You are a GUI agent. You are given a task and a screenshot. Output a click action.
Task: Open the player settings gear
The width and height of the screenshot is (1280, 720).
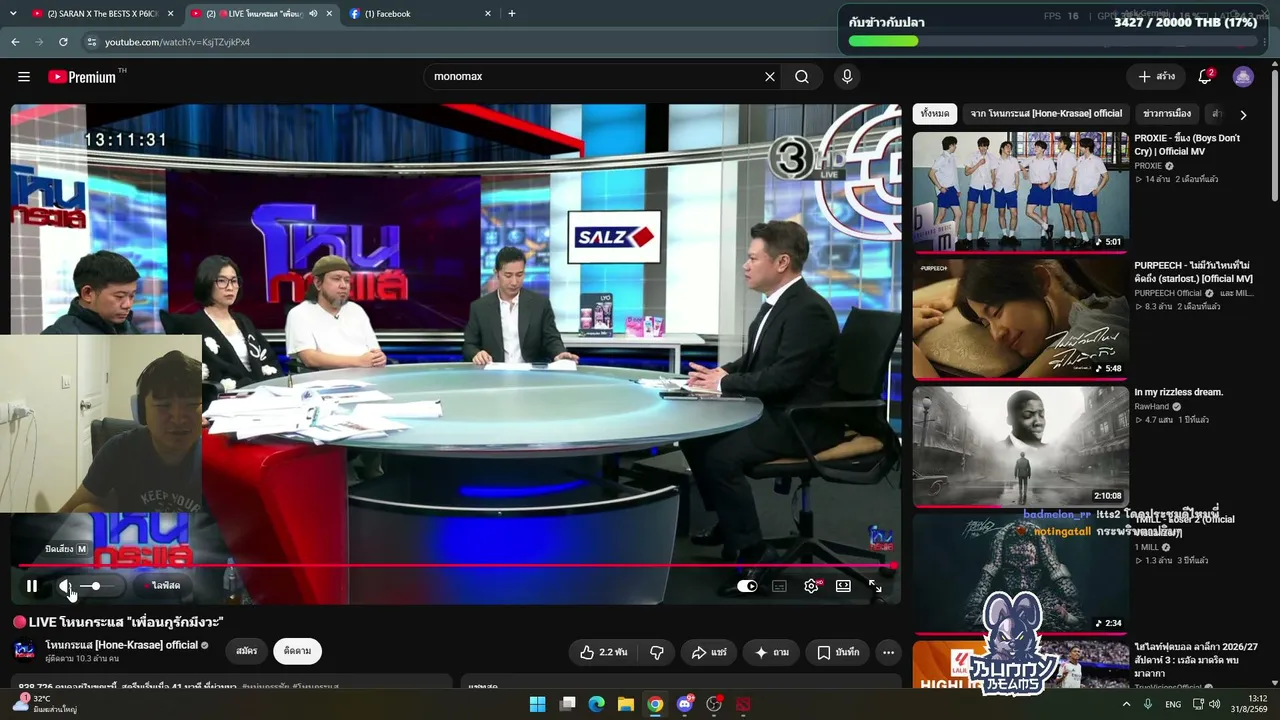click(811, 586)
